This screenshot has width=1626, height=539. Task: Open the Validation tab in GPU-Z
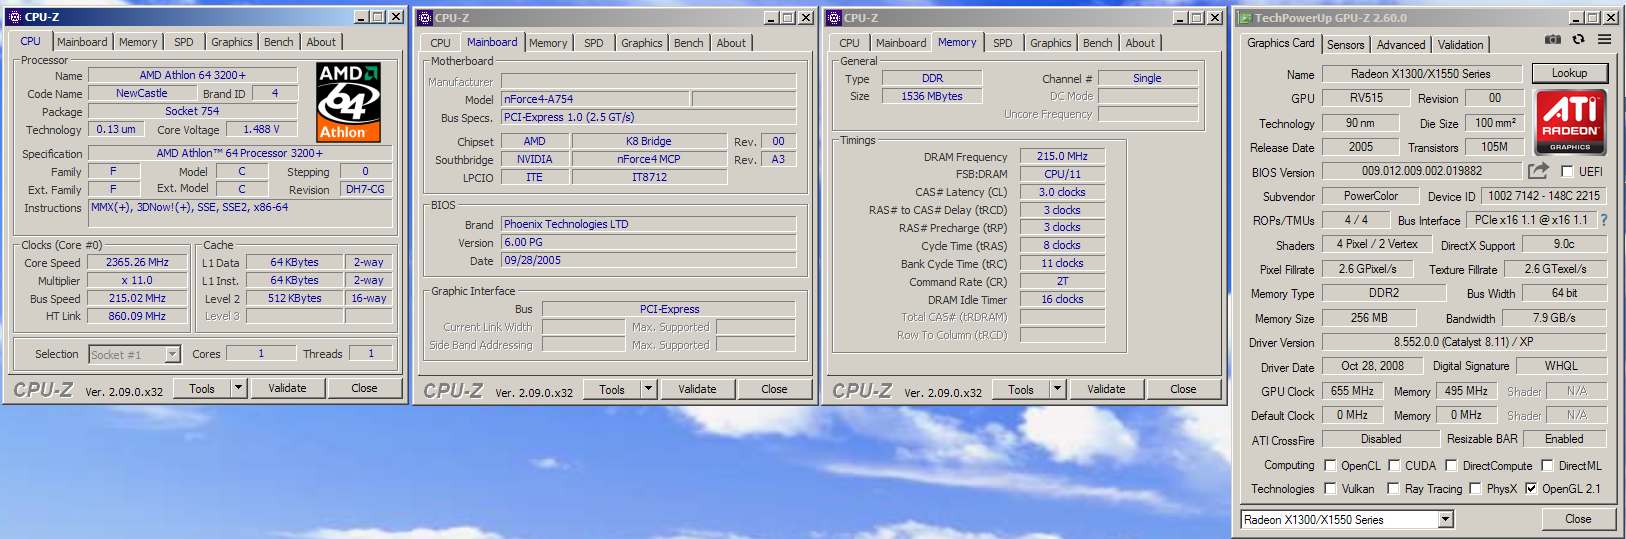[x=1461, y=45]
